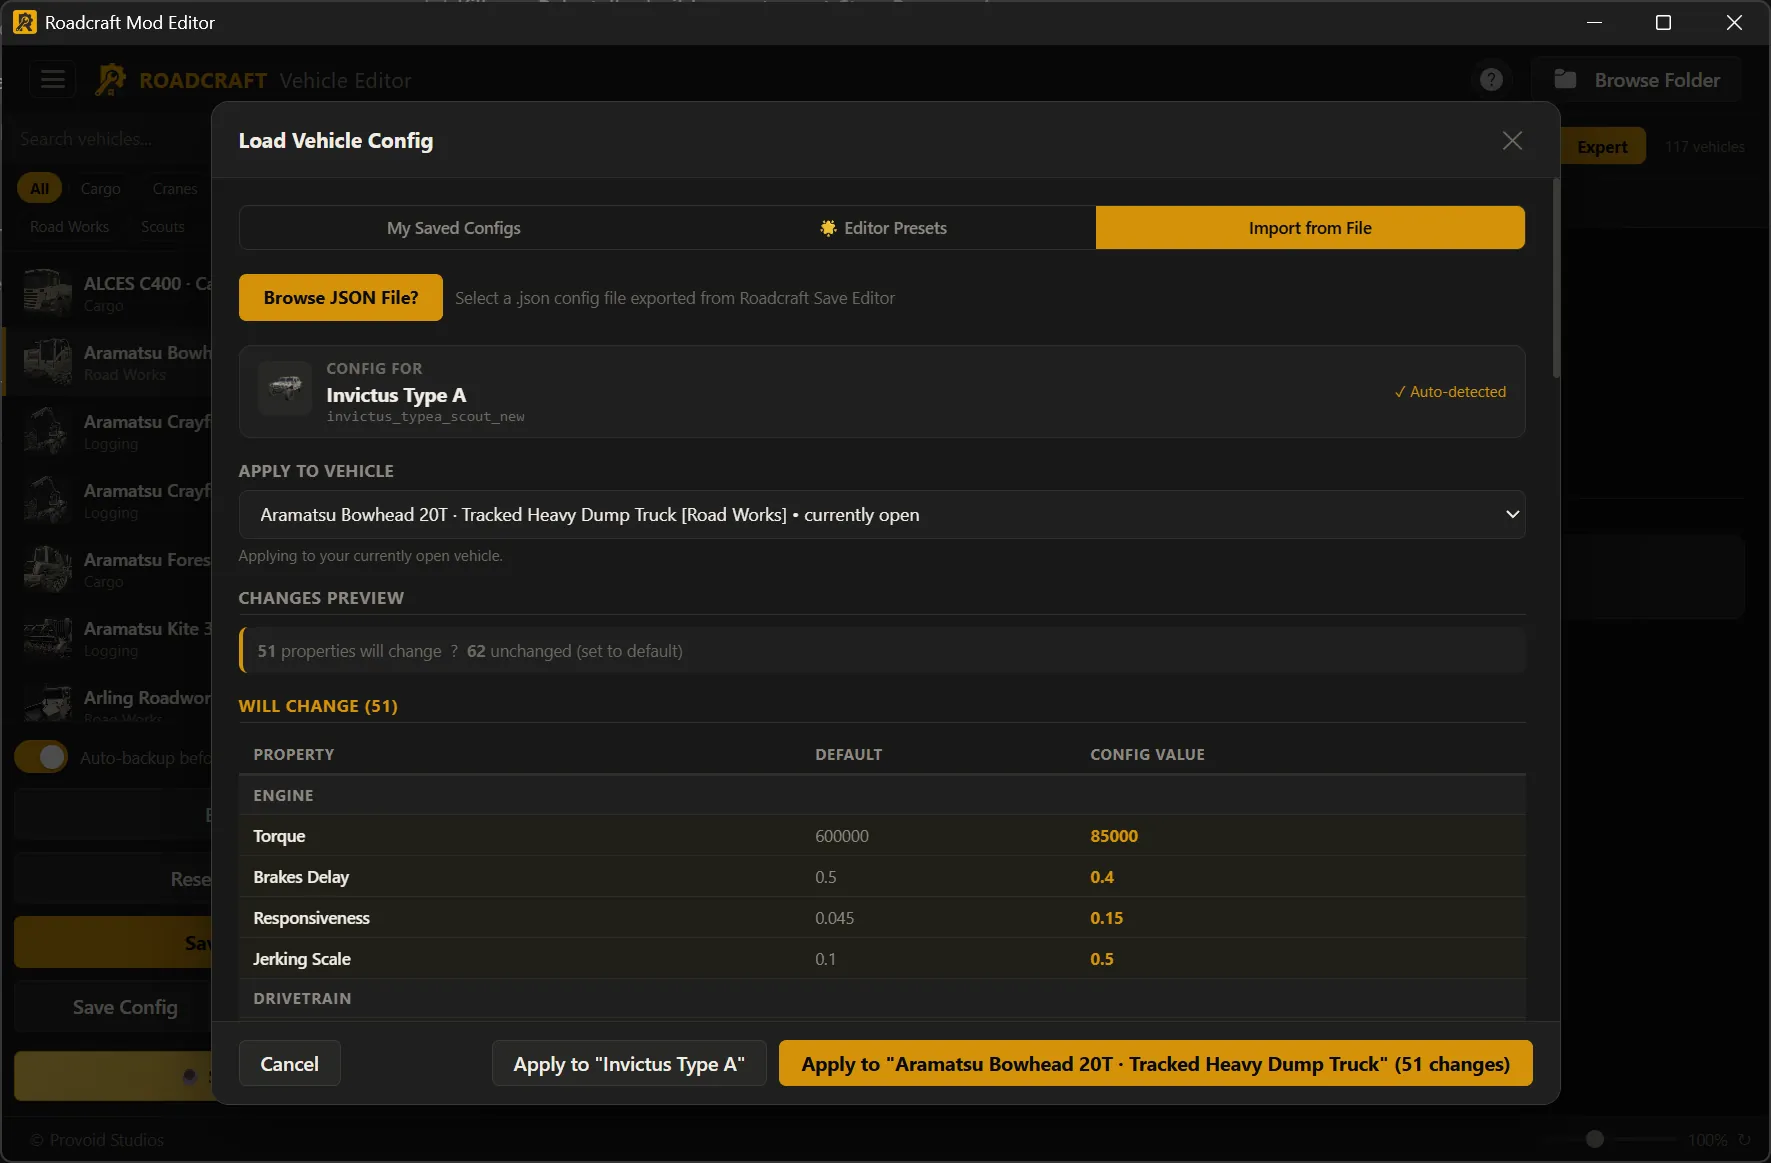Viewport: 1771px width, 1163px height.
Task: Click the Roadcraft logo icon in header
Action: pyautogui.click(x=110, y=80)
